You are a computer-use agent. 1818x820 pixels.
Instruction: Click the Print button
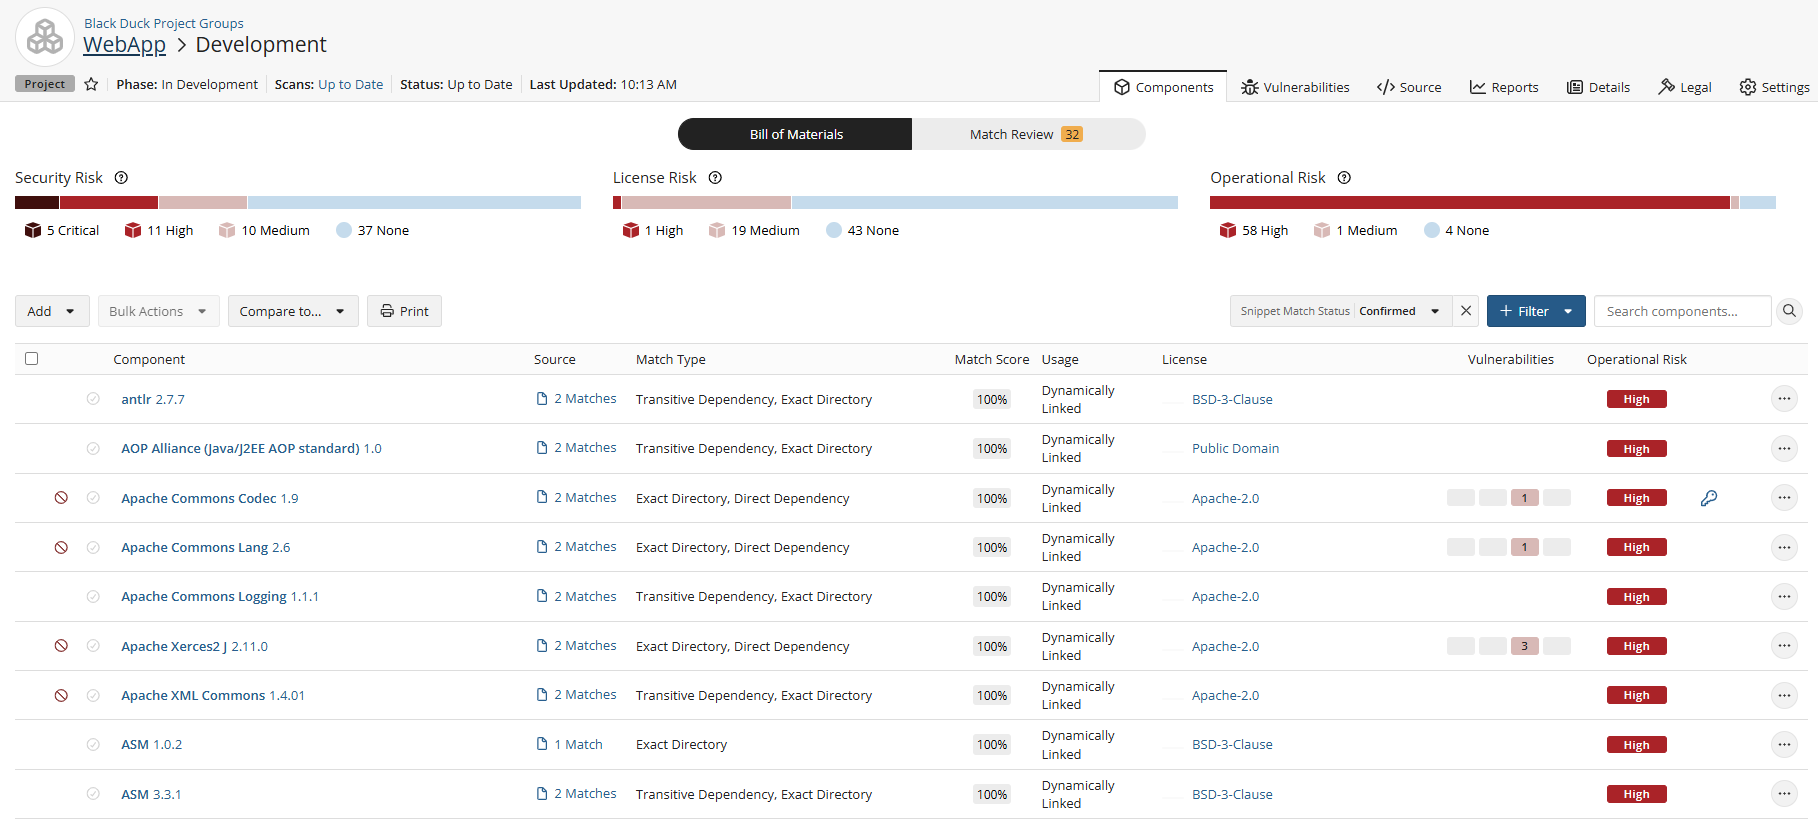click(404, 311)
